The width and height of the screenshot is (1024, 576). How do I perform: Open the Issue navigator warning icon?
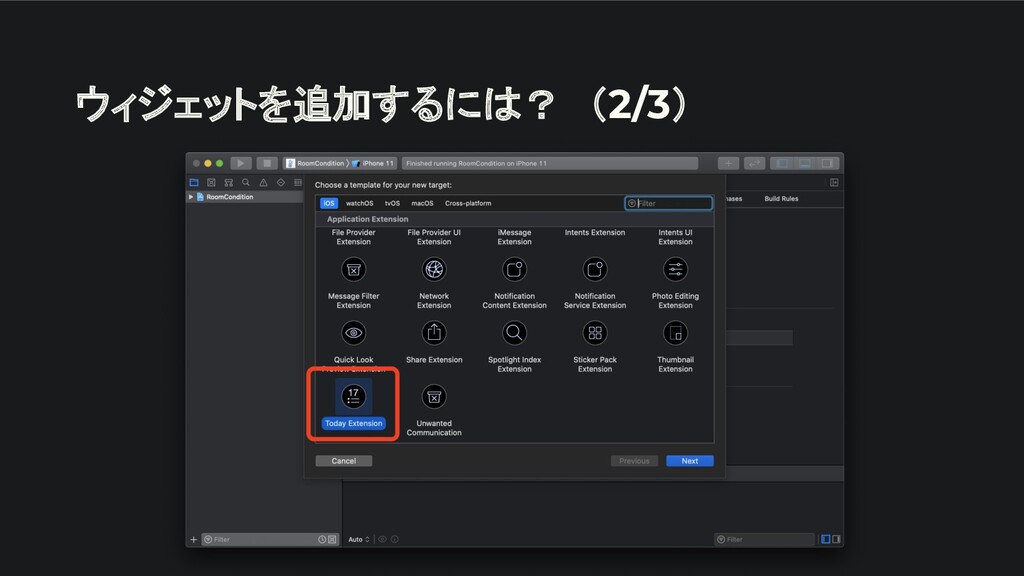(x=263, y=183)
